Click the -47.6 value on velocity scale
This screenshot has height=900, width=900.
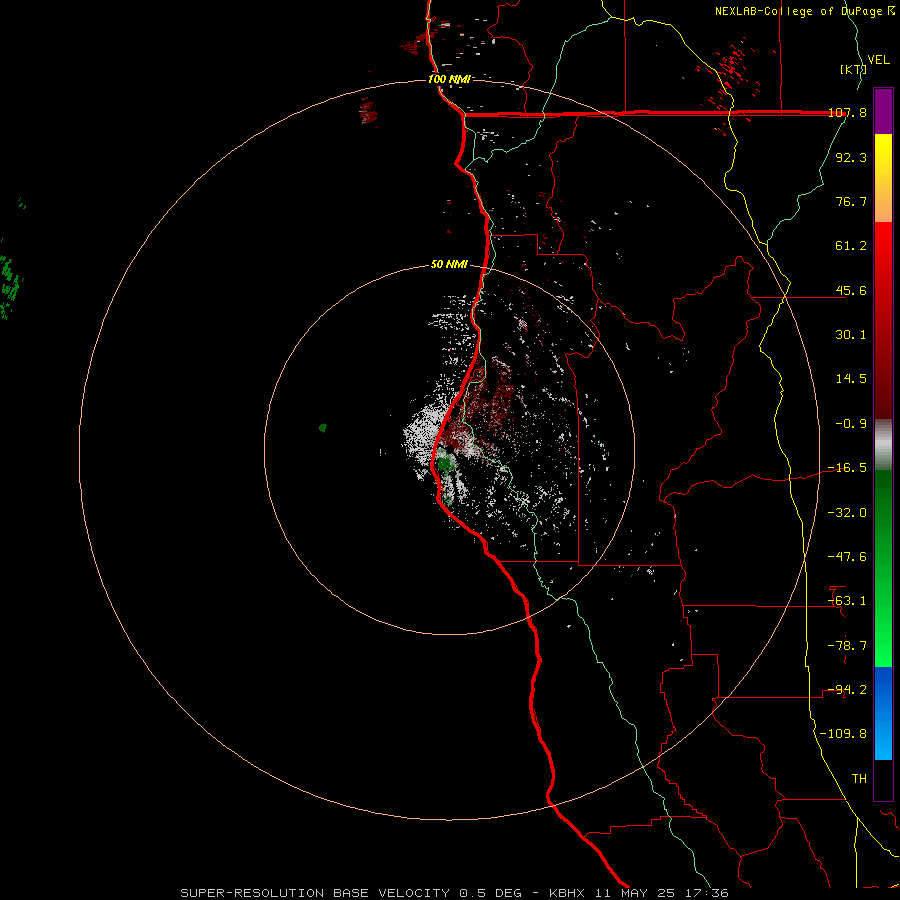pyautogui.click(x=847, y=557)
